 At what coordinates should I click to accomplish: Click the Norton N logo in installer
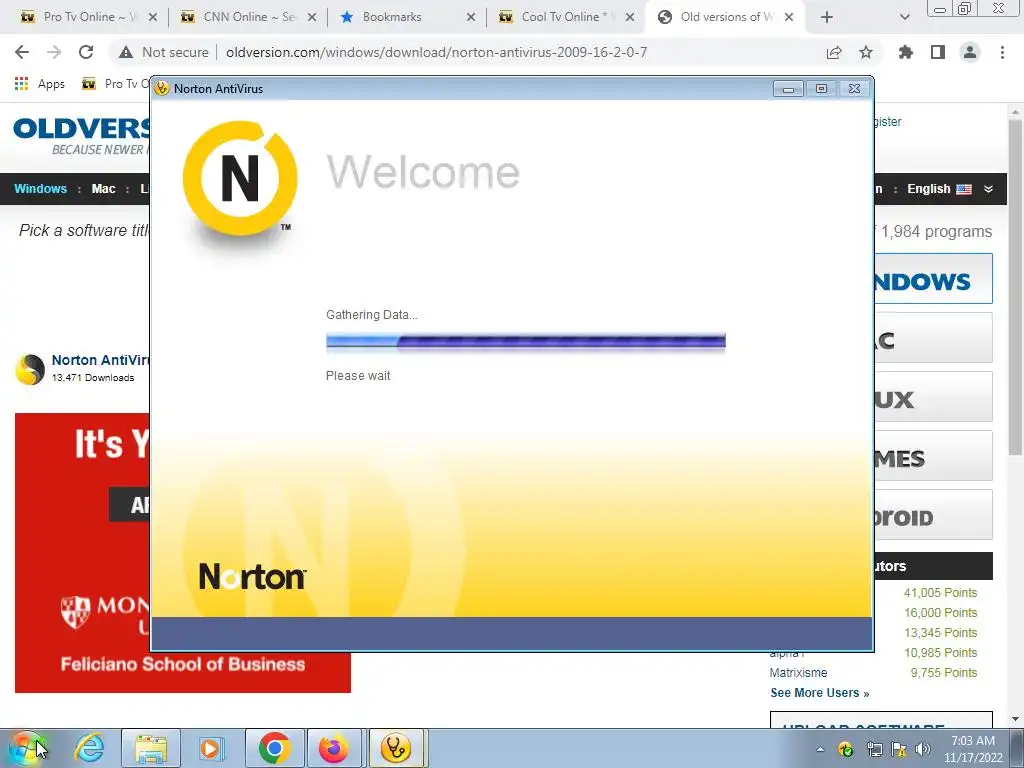pyautogui.click(x=240, y=178)
